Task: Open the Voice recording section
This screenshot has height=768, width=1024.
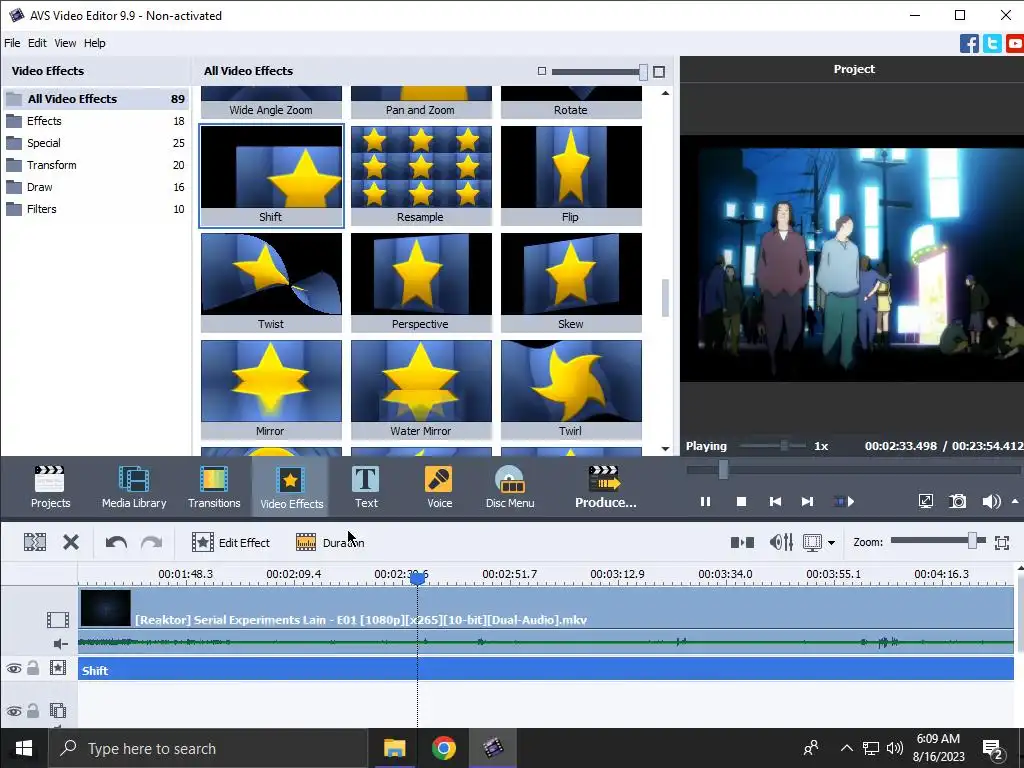Action: tap(439, 487)
